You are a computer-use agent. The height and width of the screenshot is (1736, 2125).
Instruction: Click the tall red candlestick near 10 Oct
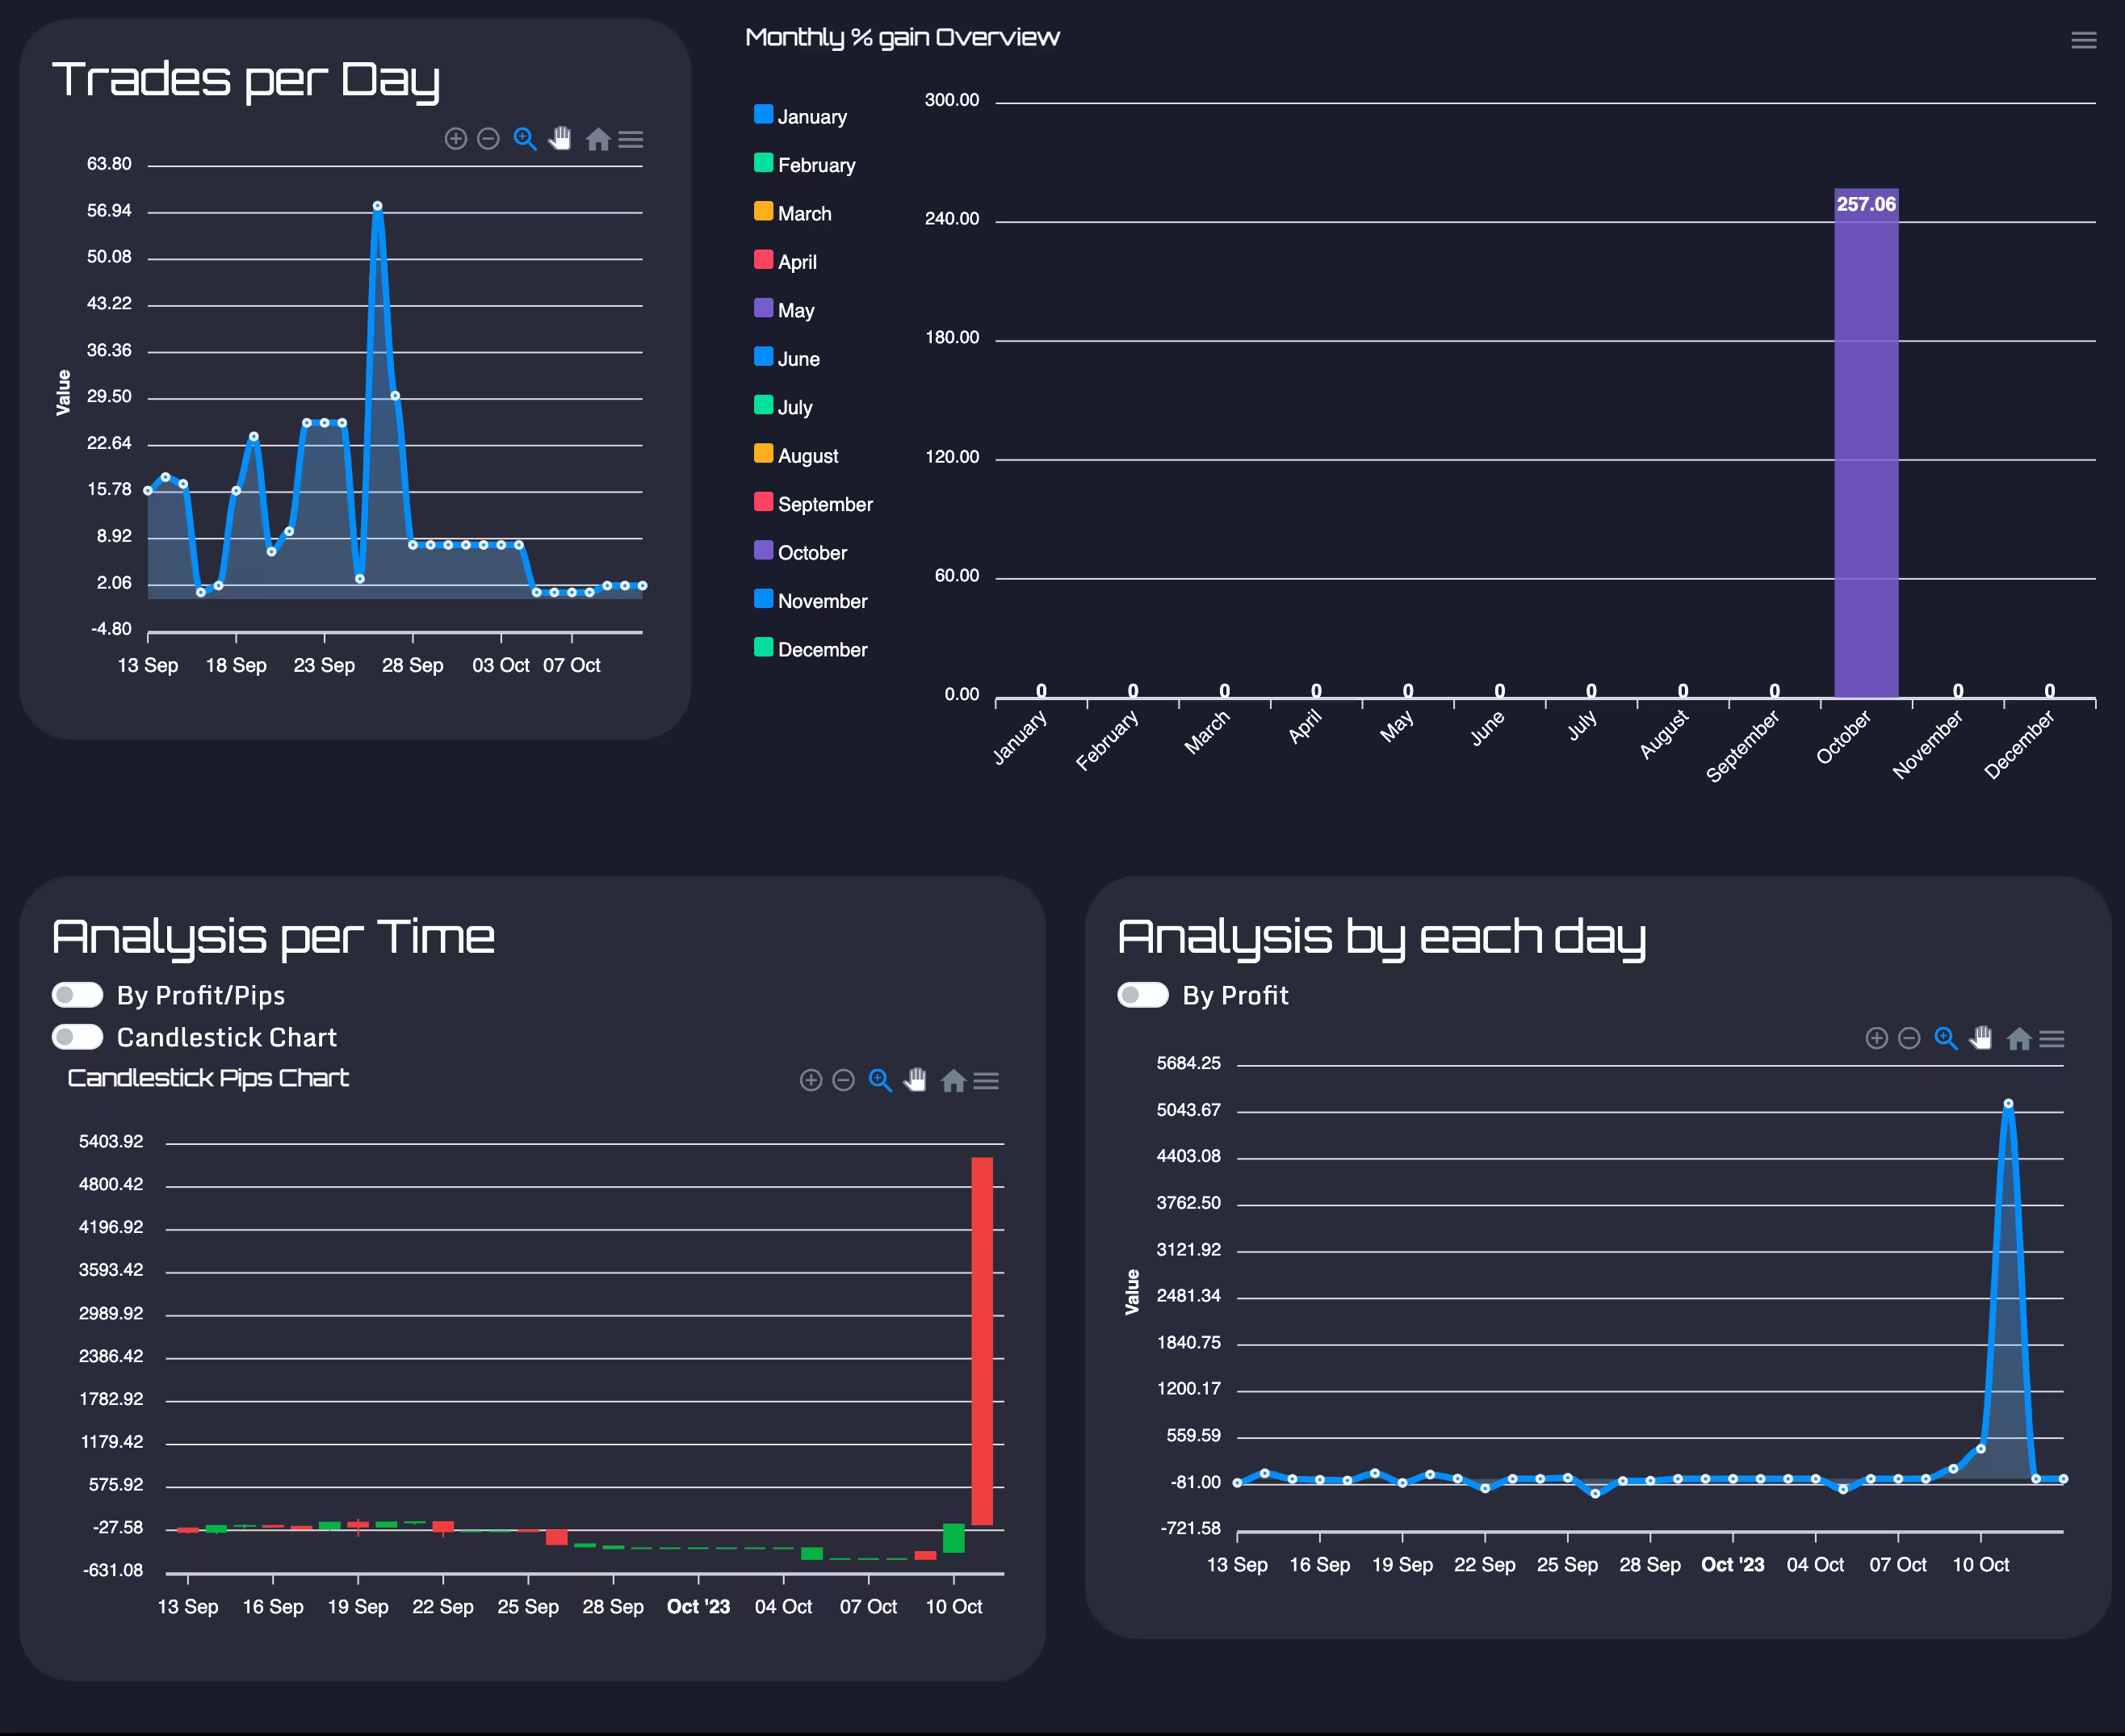982,1340
